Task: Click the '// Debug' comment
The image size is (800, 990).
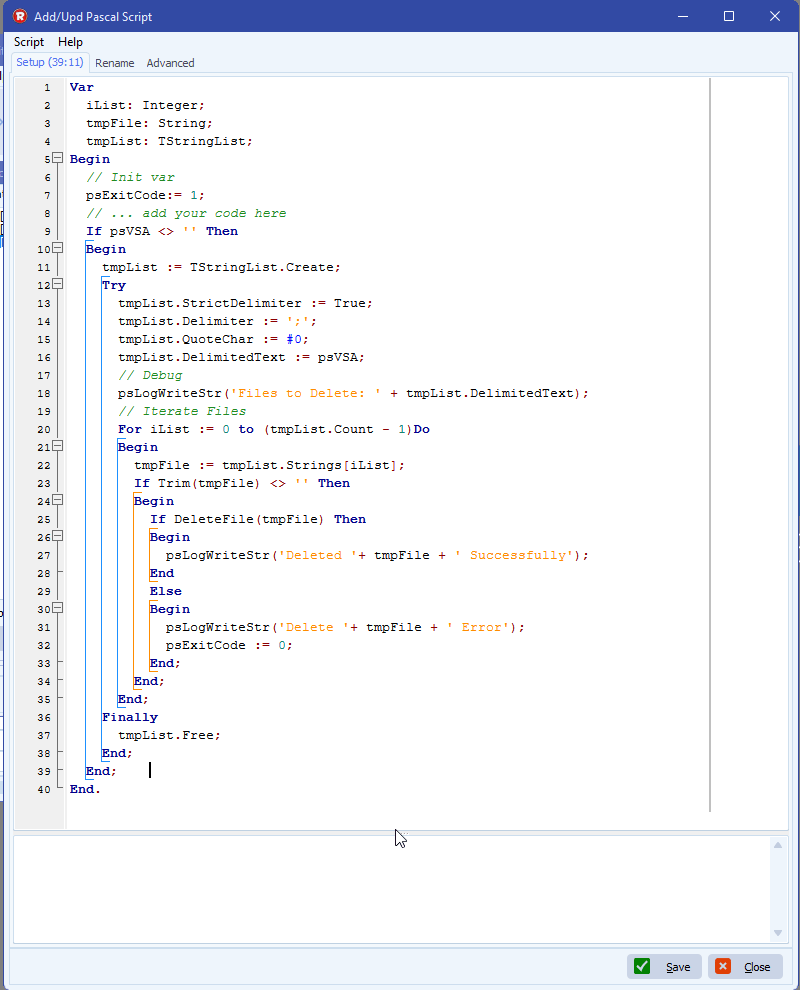Action: pyautogui.click(x=150, y=375)
